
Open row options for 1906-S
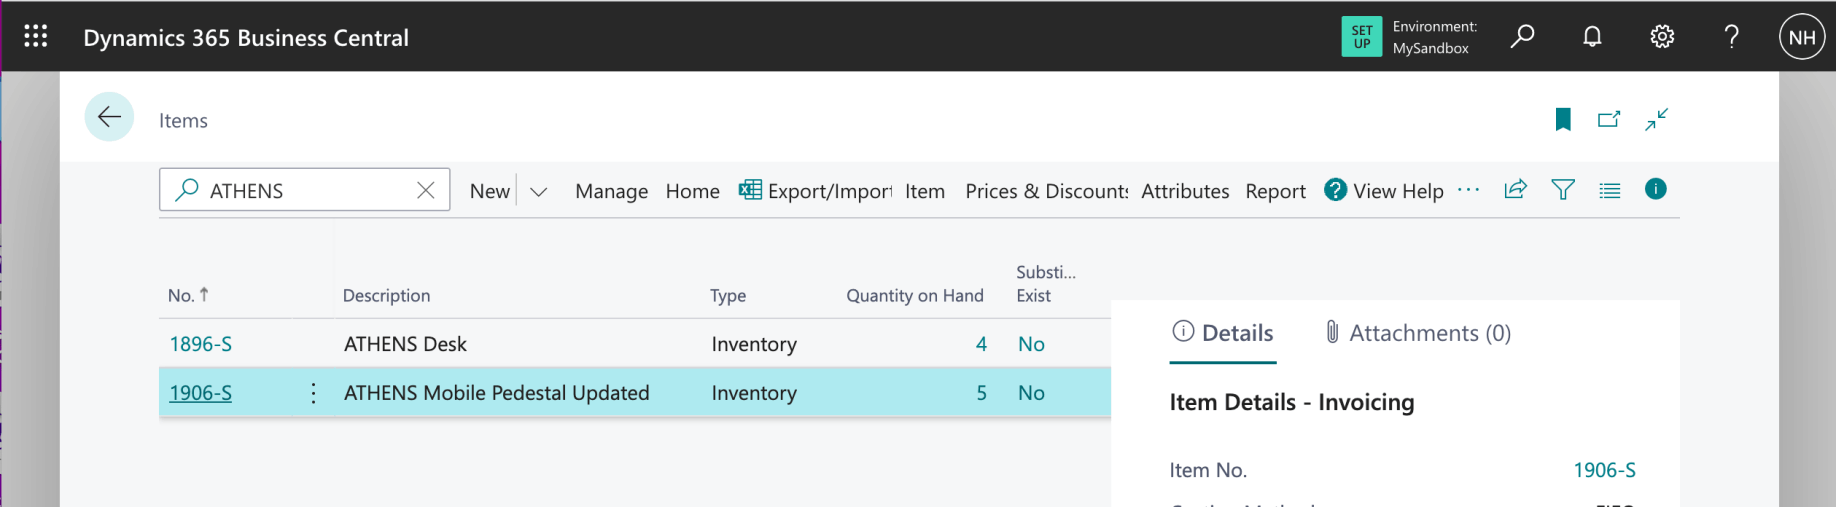tap(313, 393)
